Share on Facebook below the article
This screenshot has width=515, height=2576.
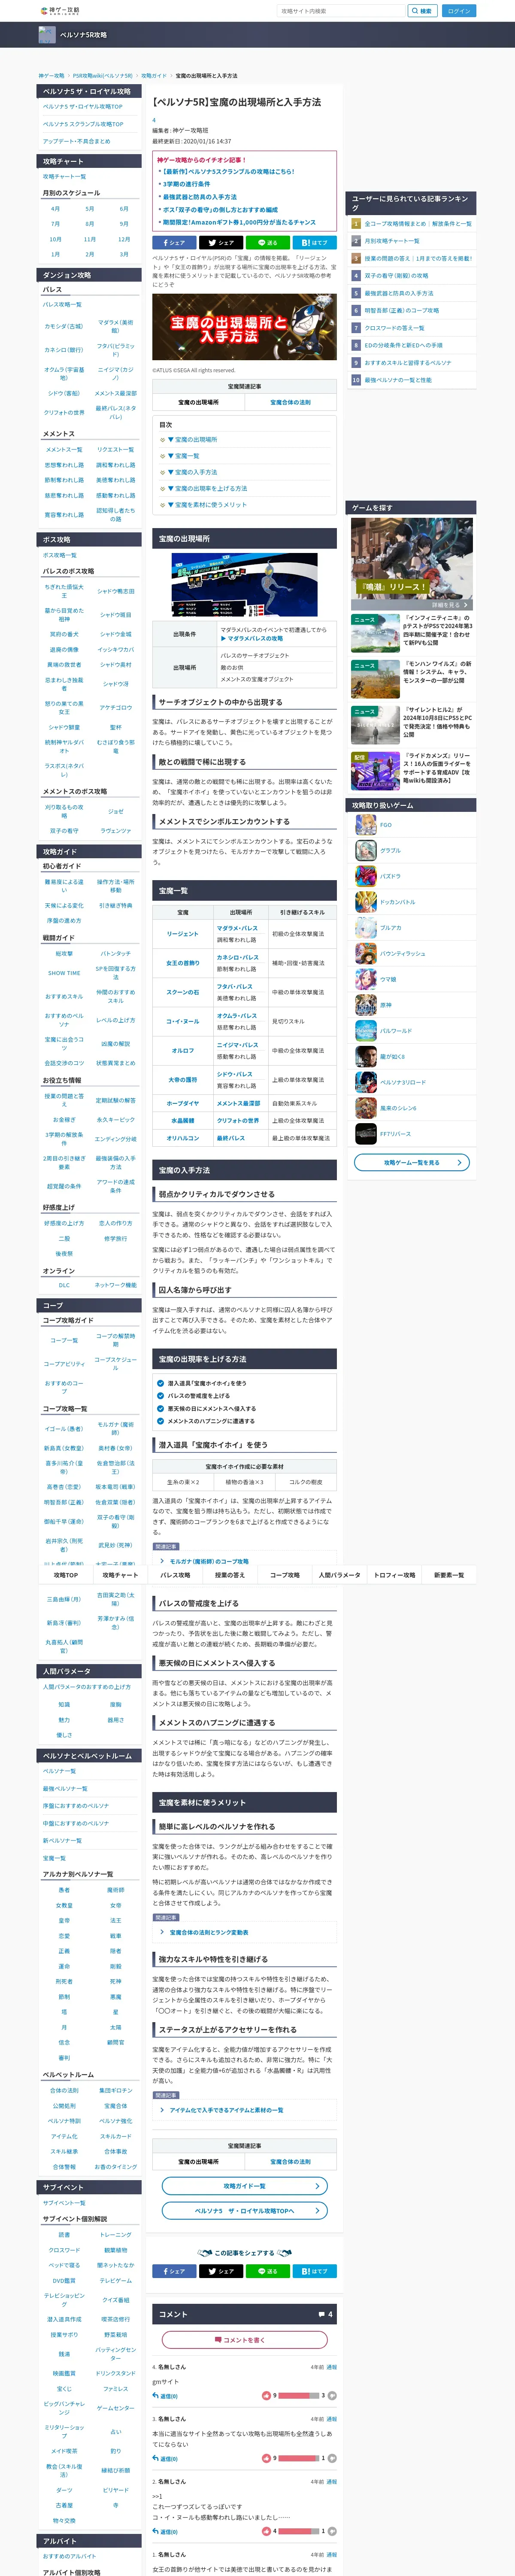pyautogui.click(x=173, y=2271)
